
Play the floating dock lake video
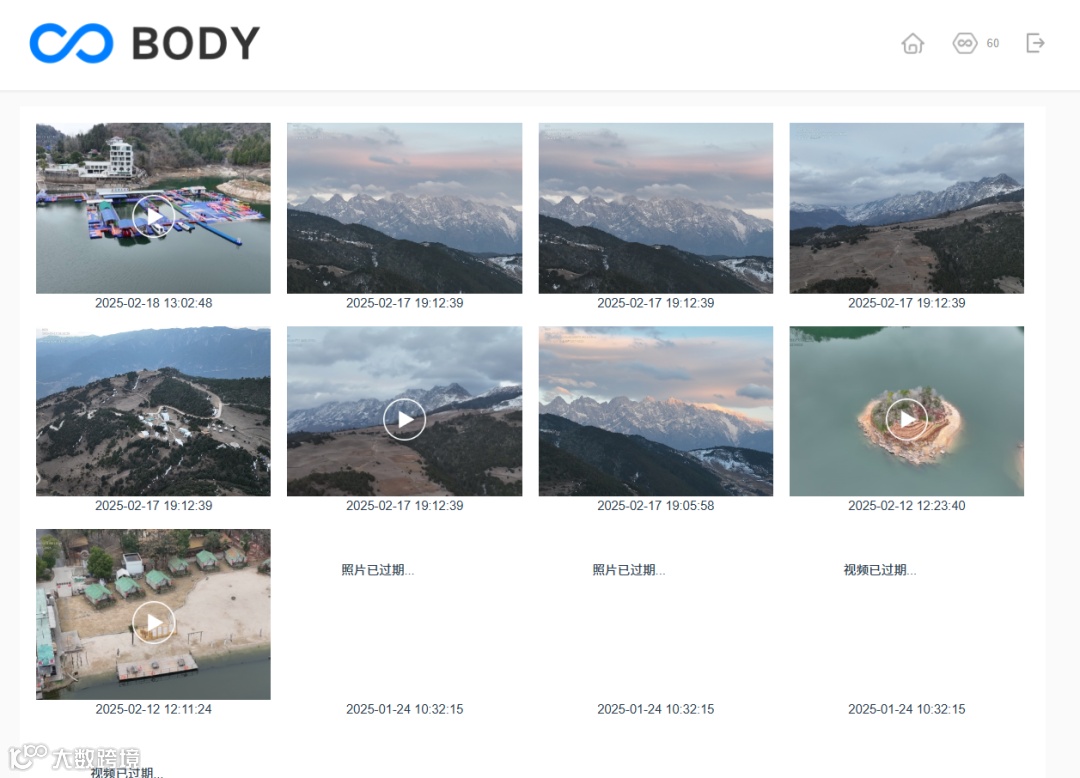153,216
